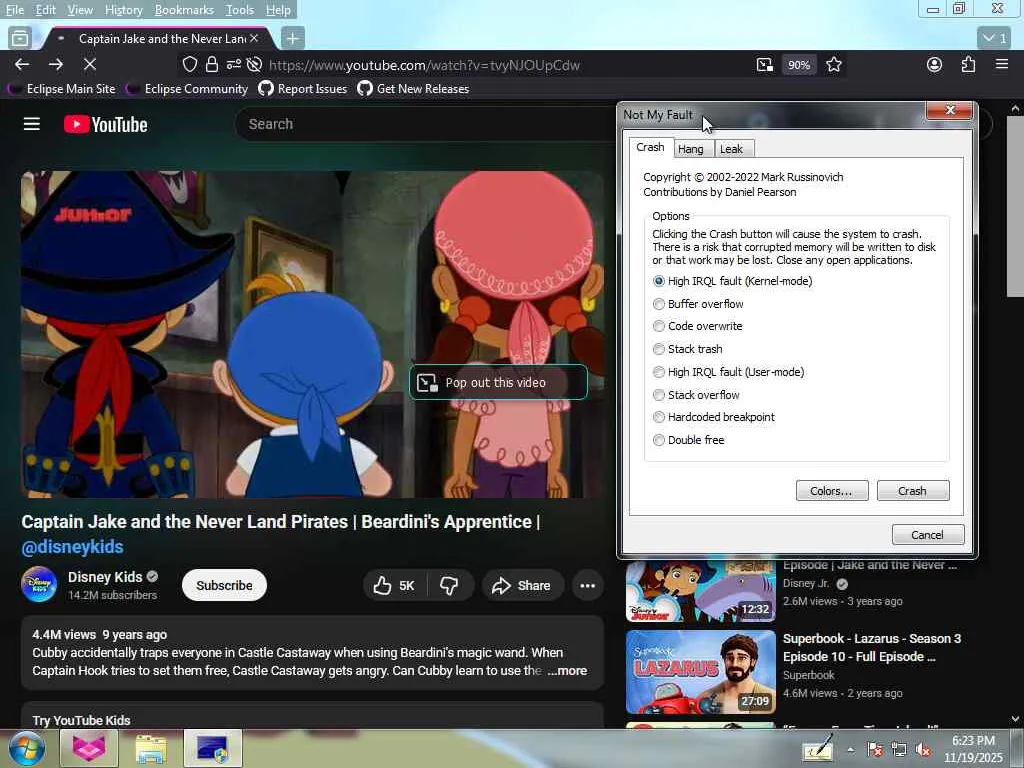This screenshot has width=1024, height=768.
Task: Open the Bookmarks menu
Action: point(184,10)
